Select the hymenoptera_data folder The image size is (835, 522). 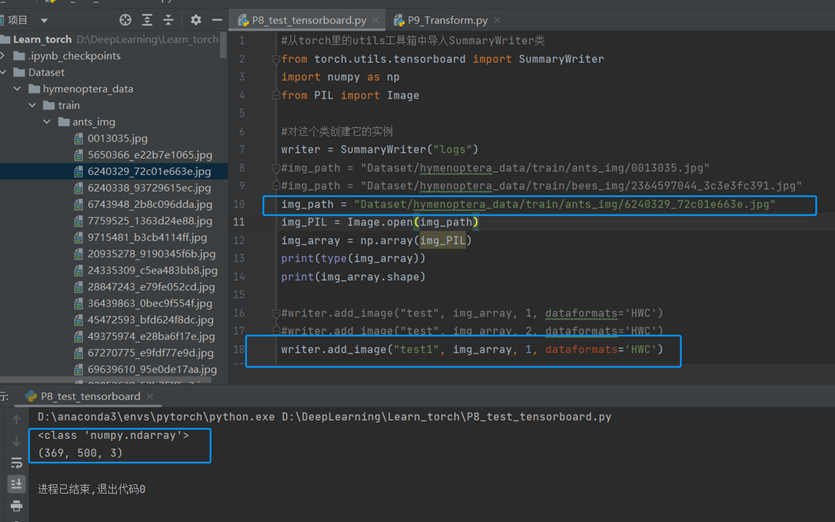pyautogui.click(x=88, y=89)
